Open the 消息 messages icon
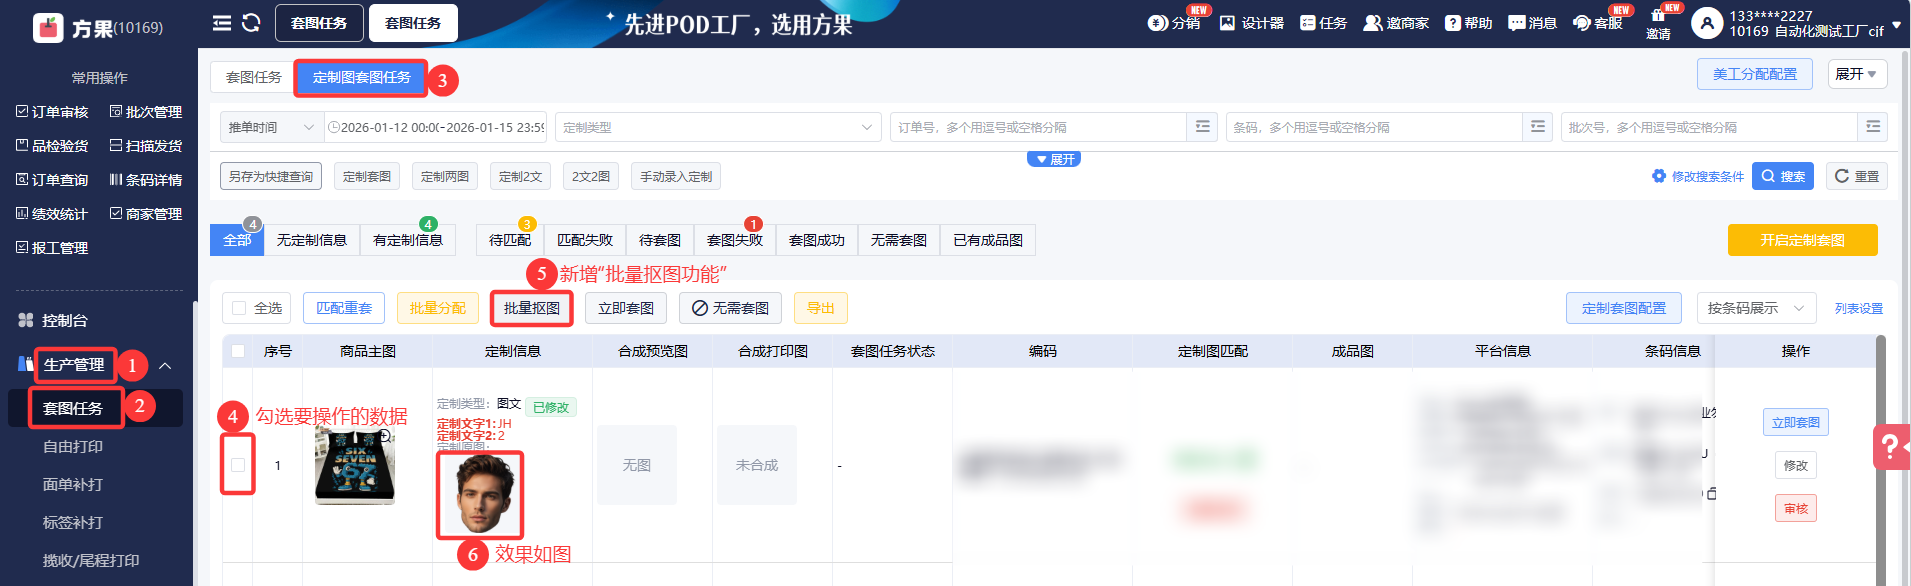Screen dimensions: 1911x586 [x=1532, y=23]
